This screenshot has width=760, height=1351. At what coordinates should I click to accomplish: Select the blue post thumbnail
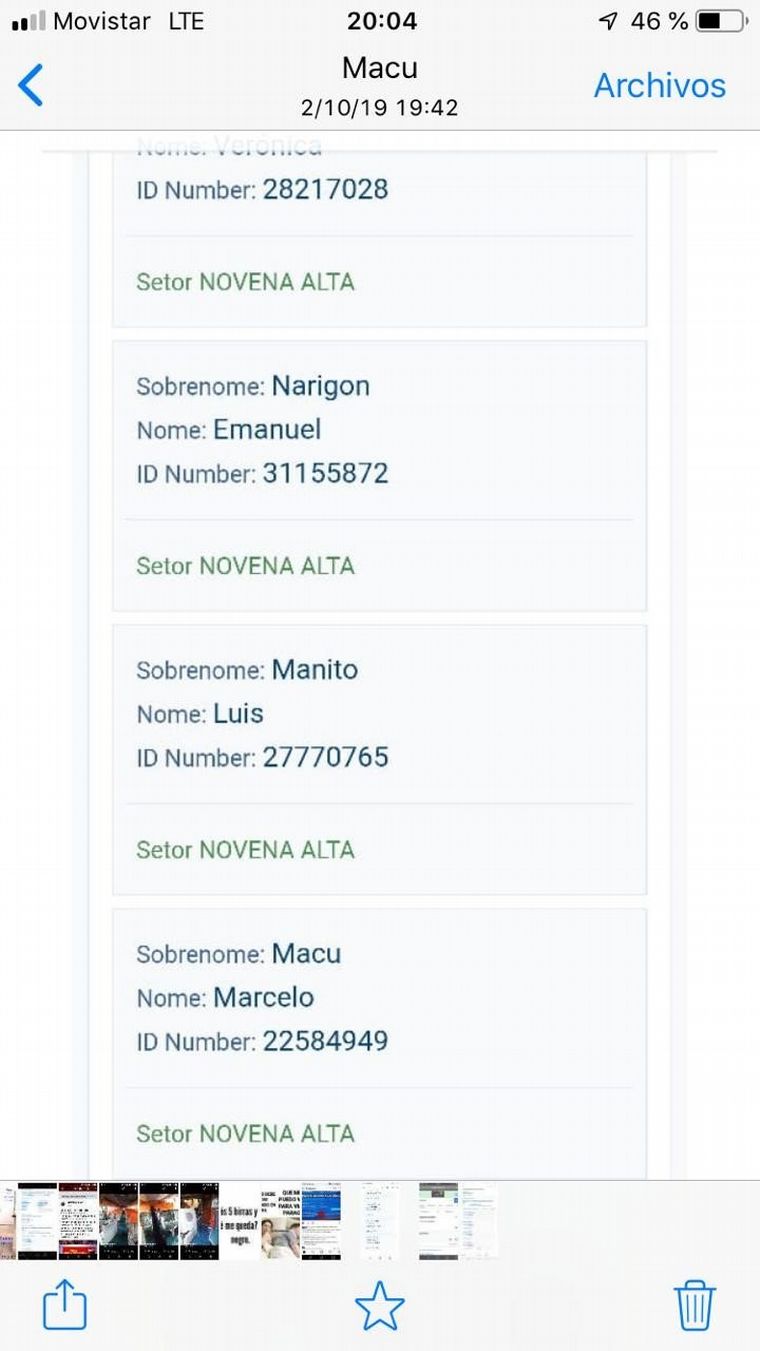tap(321, 1221)
